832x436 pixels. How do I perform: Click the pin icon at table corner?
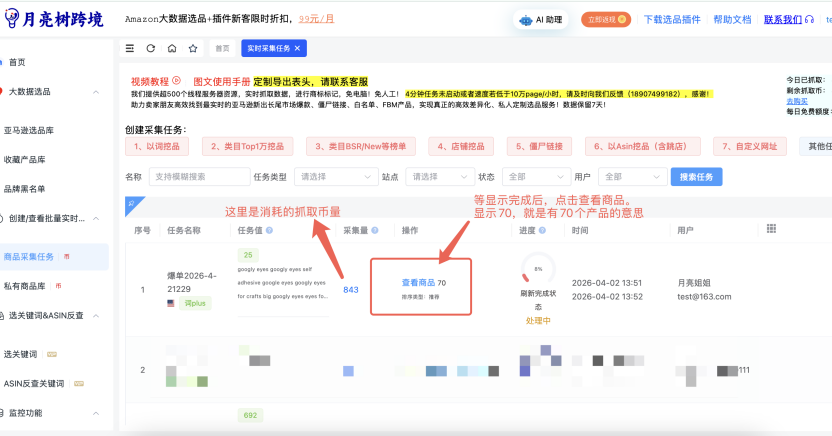130,203
